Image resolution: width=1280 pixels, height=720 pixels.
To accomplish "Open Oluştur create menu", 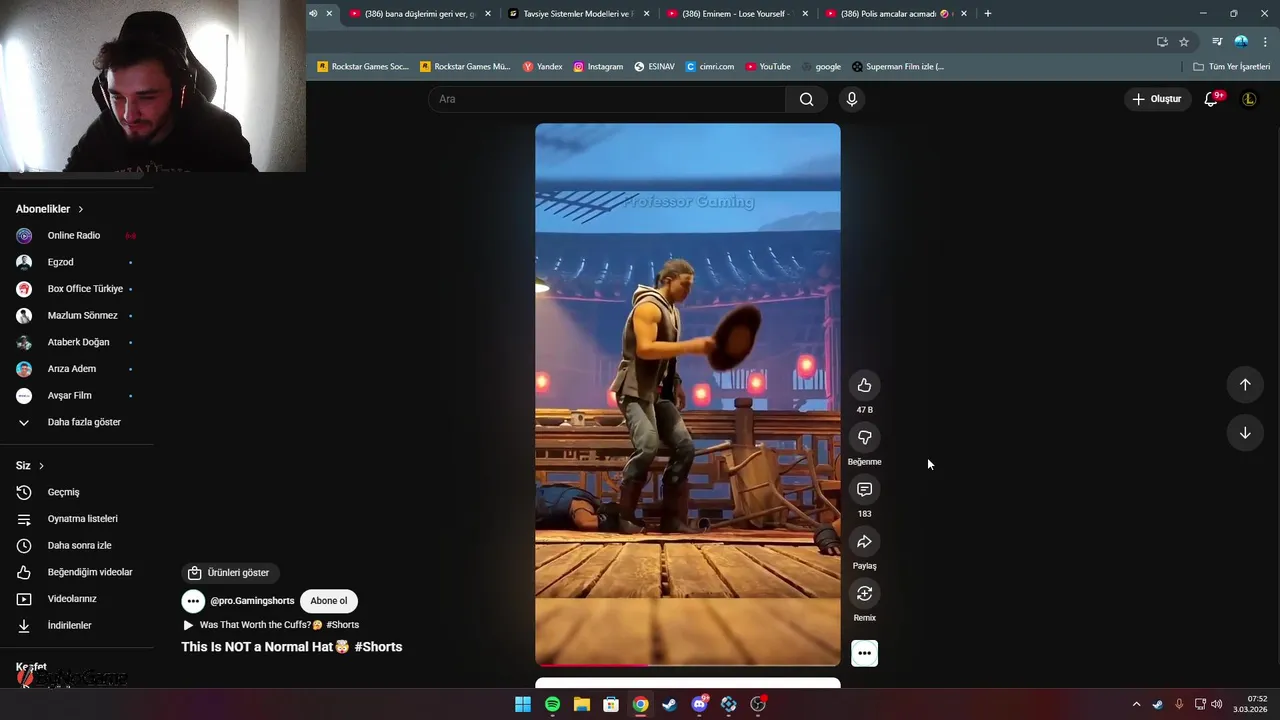I will tap(1156, 99).
